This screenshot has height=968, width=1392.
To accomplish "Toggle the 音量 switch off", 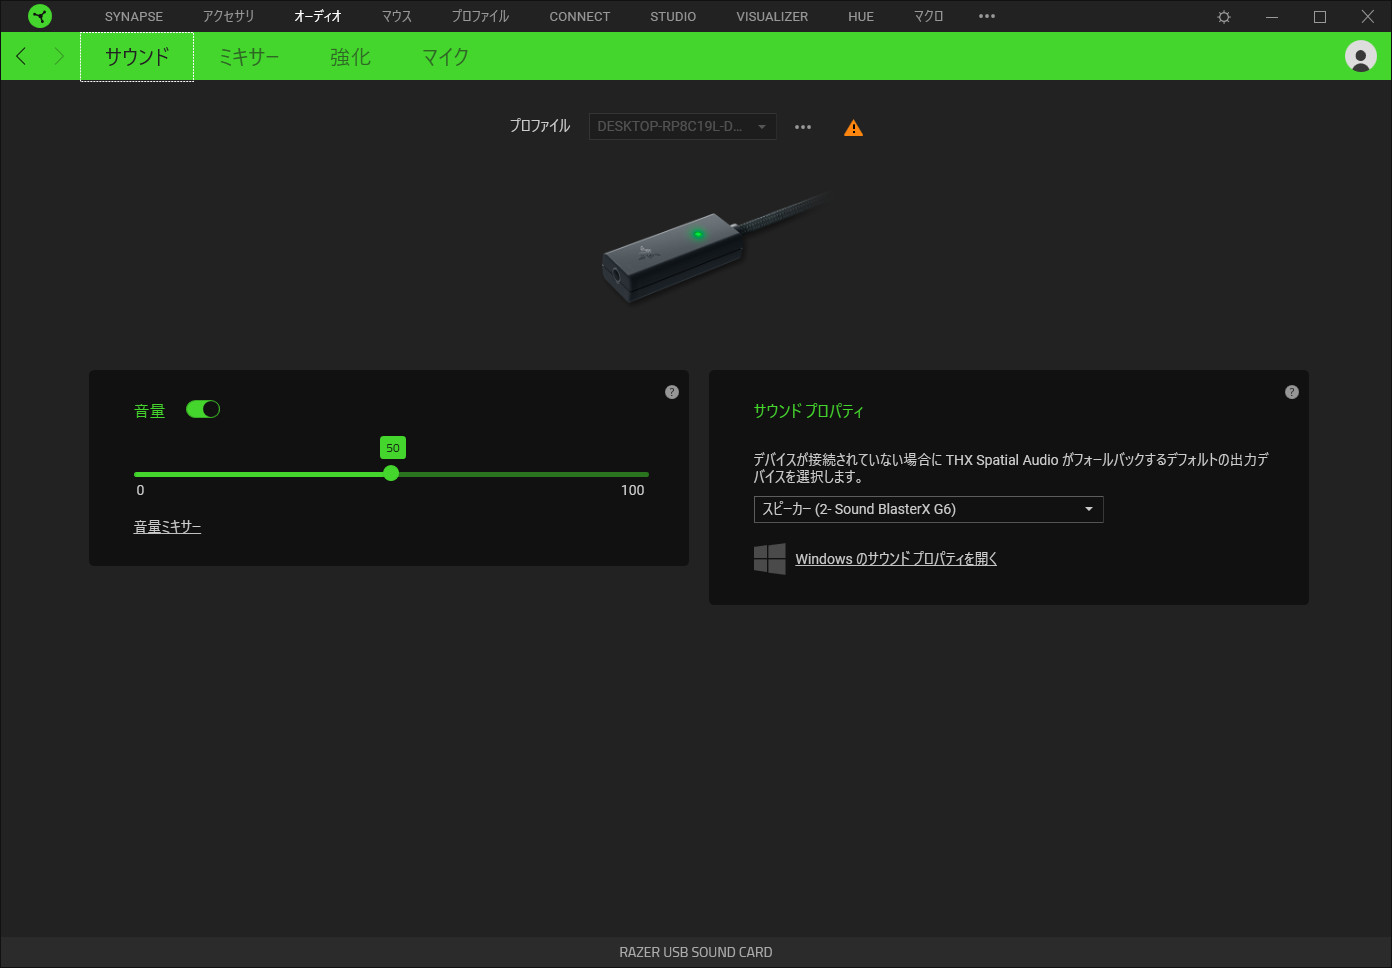I will (203, 409).
